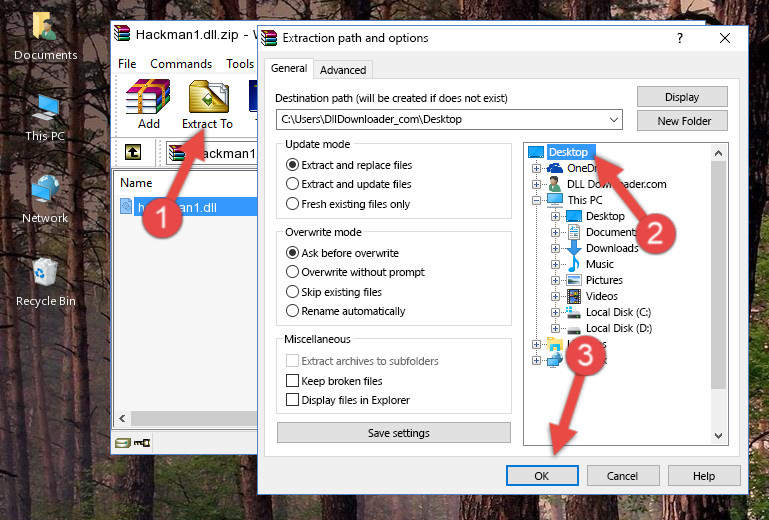Viewport: 769px width, 520px height.
Task: Expand the DLL Downloader.com tree node
Action: [536, 184]
